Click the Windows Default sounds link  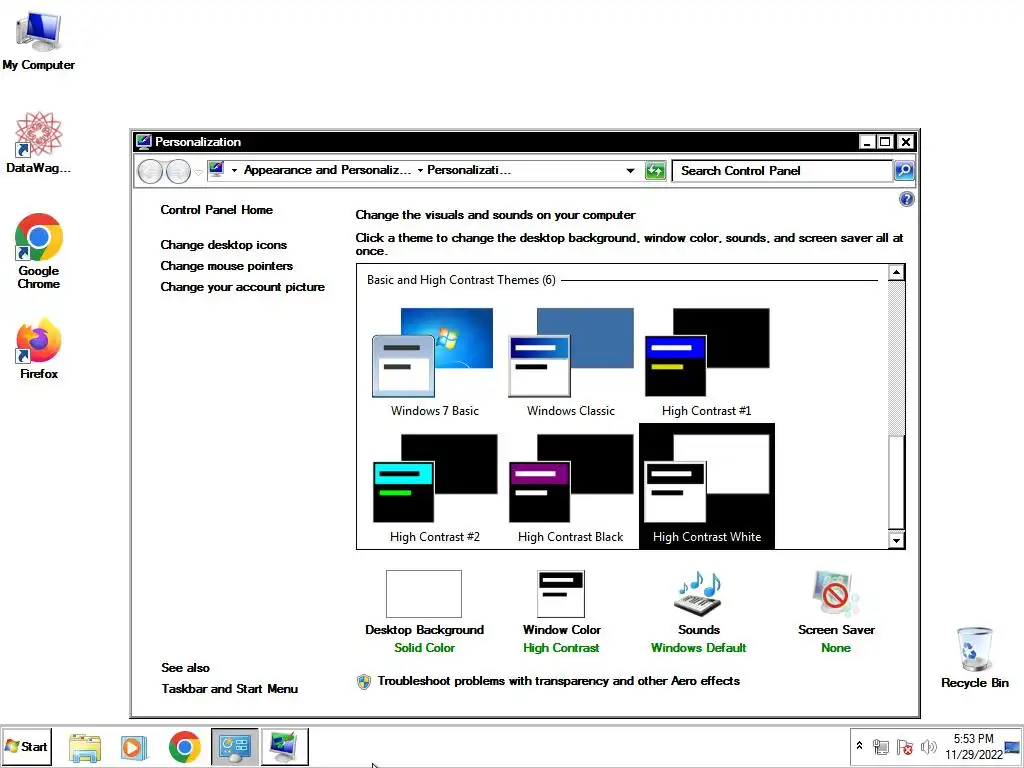(698, 648)
